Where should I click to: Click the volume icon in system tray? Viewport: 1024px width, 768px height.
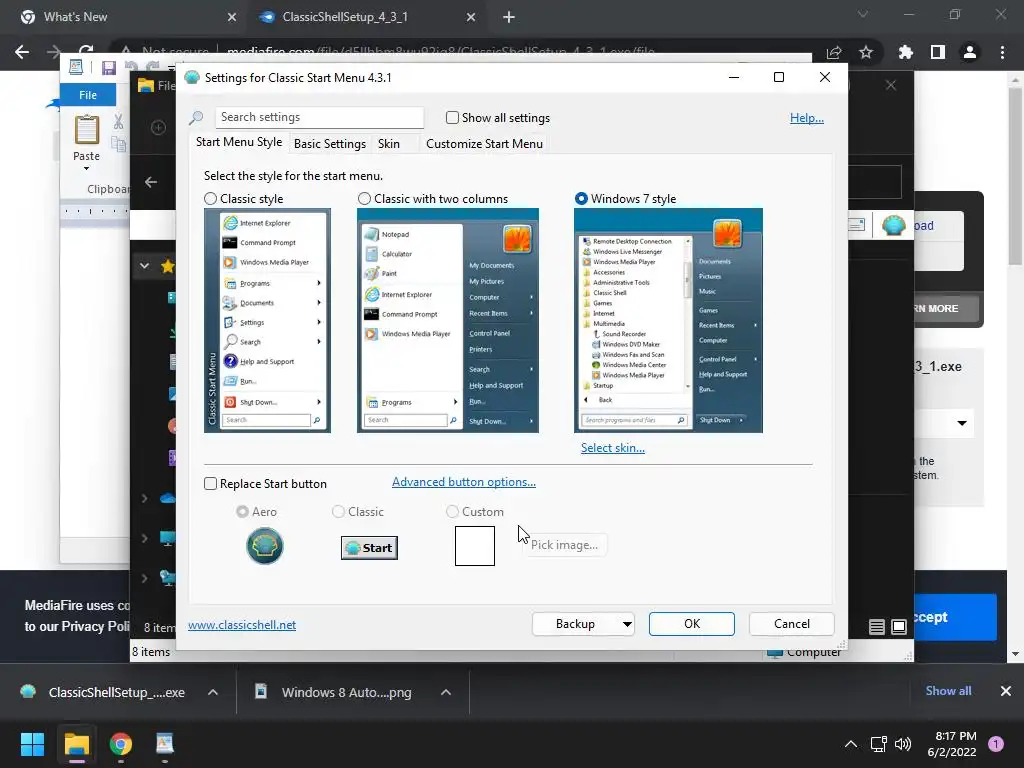(903, 744)
